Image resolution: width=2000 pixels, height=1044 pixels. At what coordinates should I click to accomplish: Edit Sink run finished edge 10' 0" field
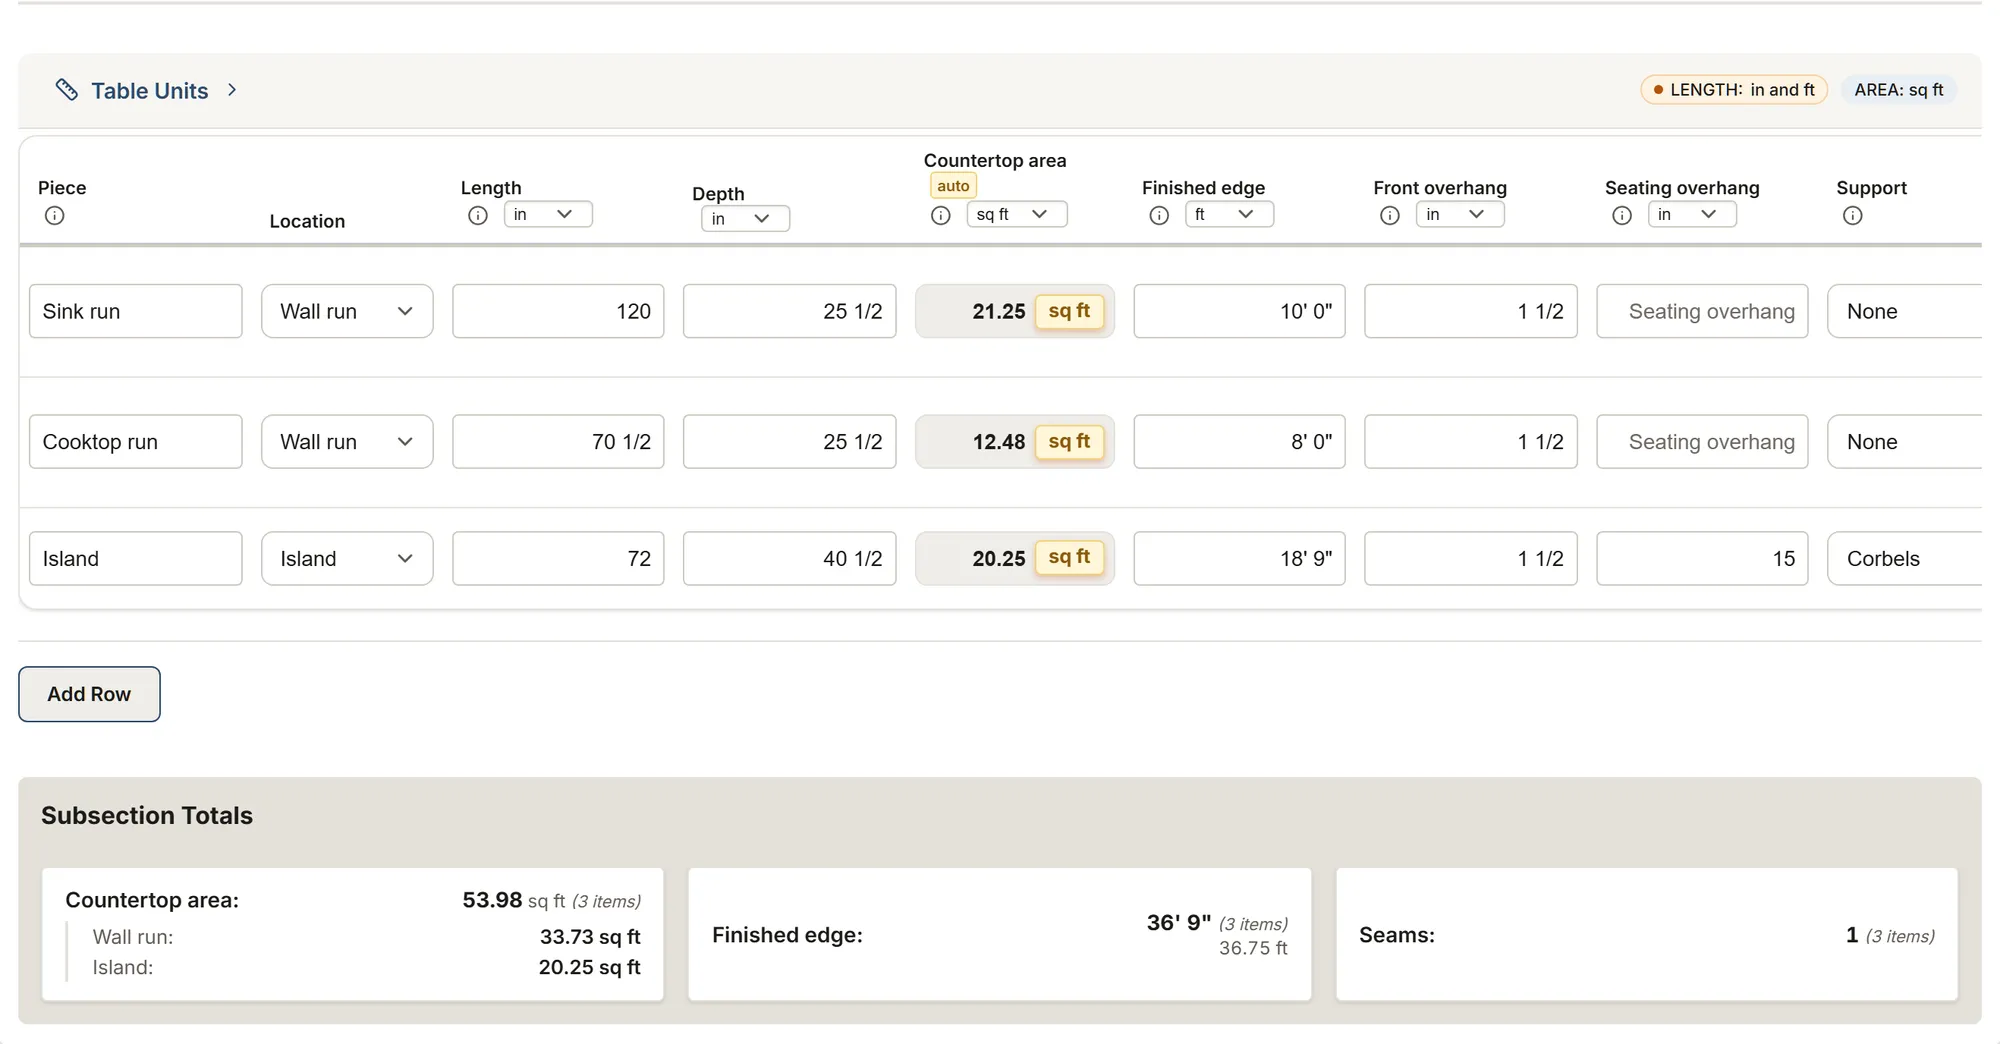tap(1240, 311)
